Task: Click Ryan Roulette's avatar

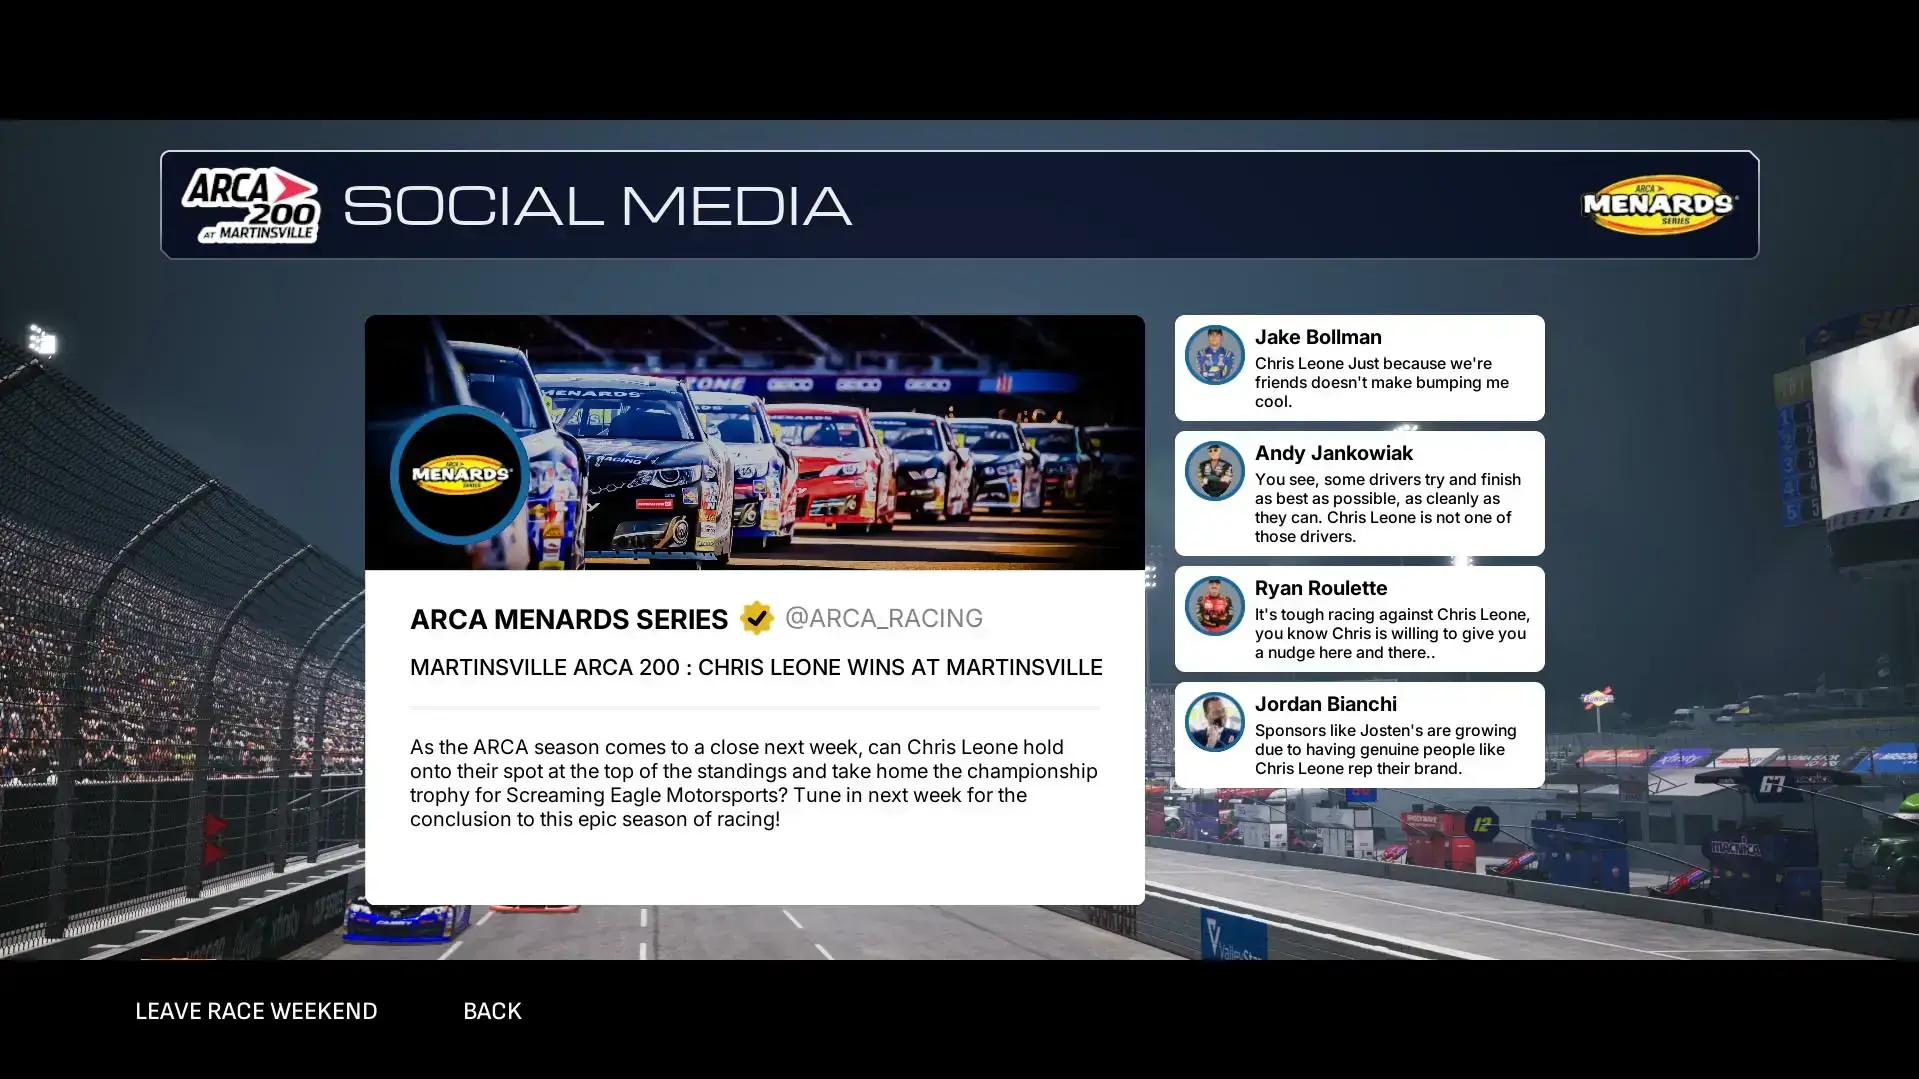Action: click(1214, 606)
